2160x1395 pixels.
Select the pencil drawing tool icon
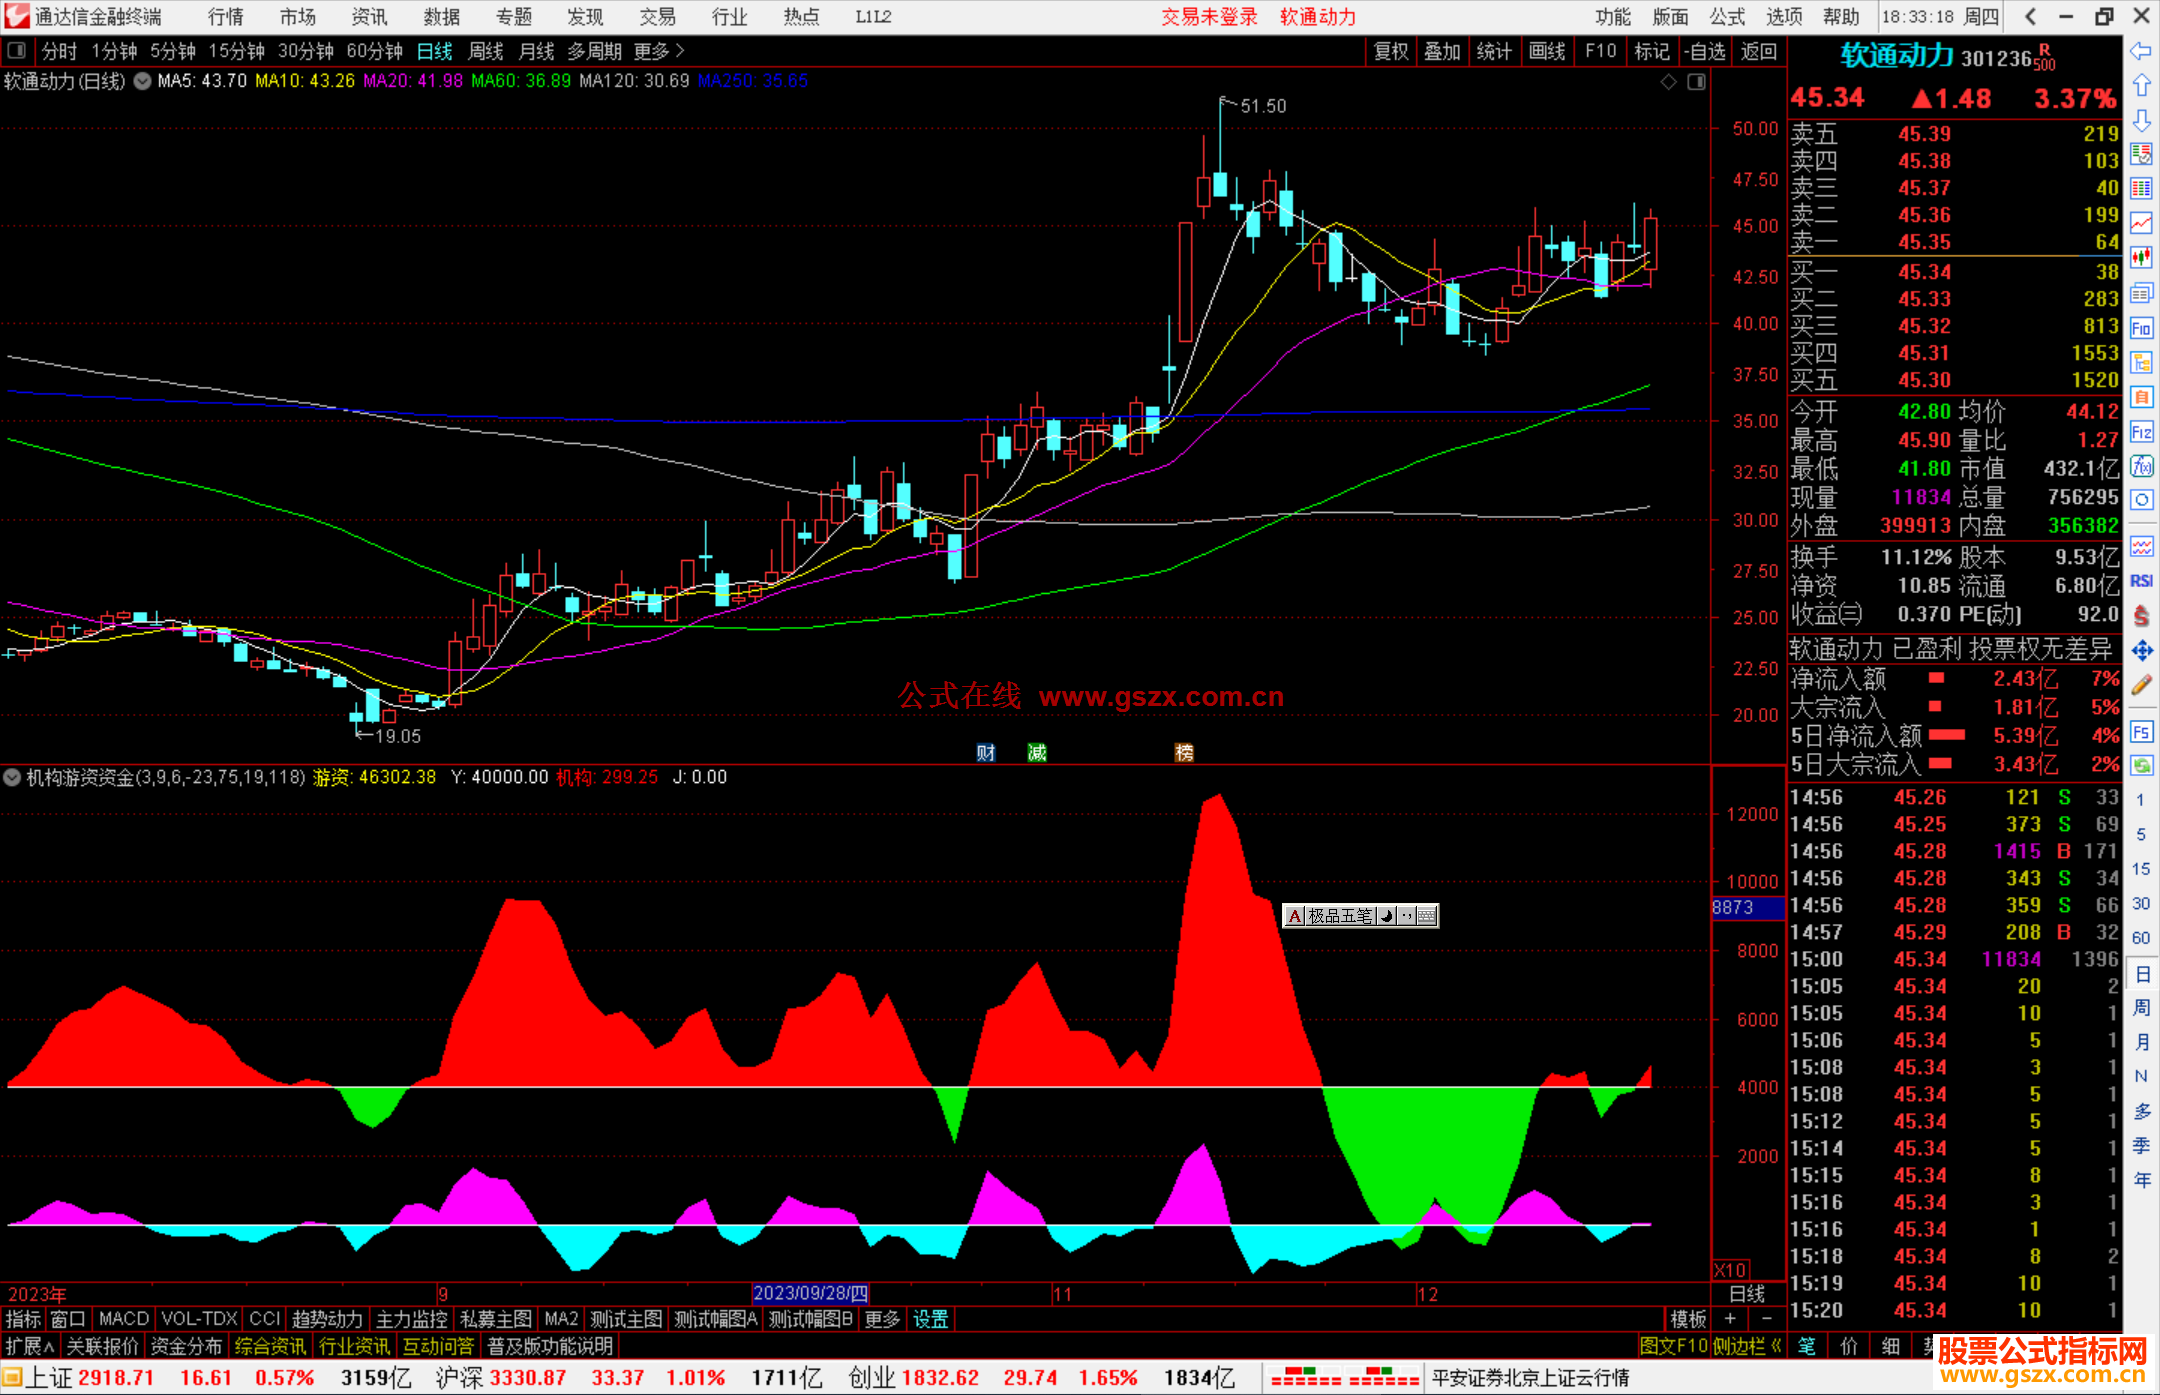(x=2141, y=686)
